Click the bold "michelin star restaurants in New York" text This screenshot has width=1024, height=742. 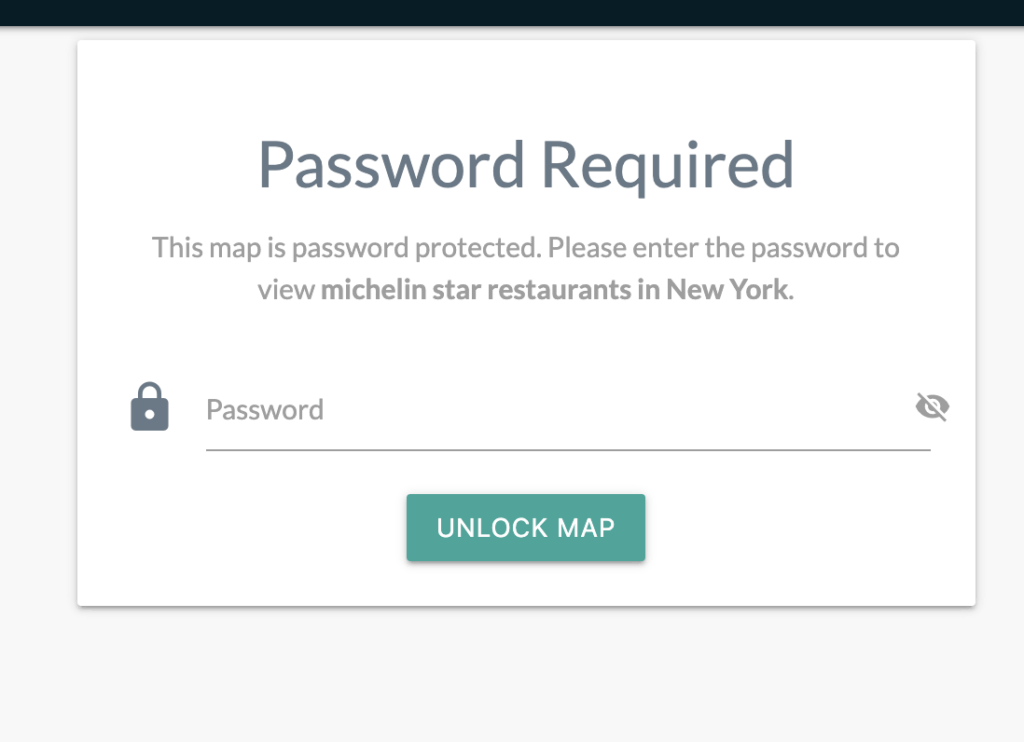tap(554, 291)
